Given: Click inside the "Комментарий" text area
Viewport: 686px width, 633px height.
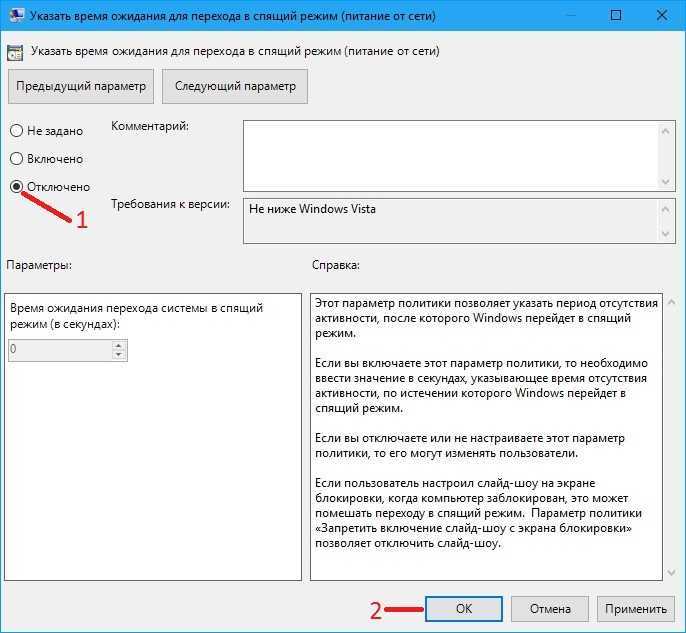Looking at the screenshot, I should (x=451, y=156).
